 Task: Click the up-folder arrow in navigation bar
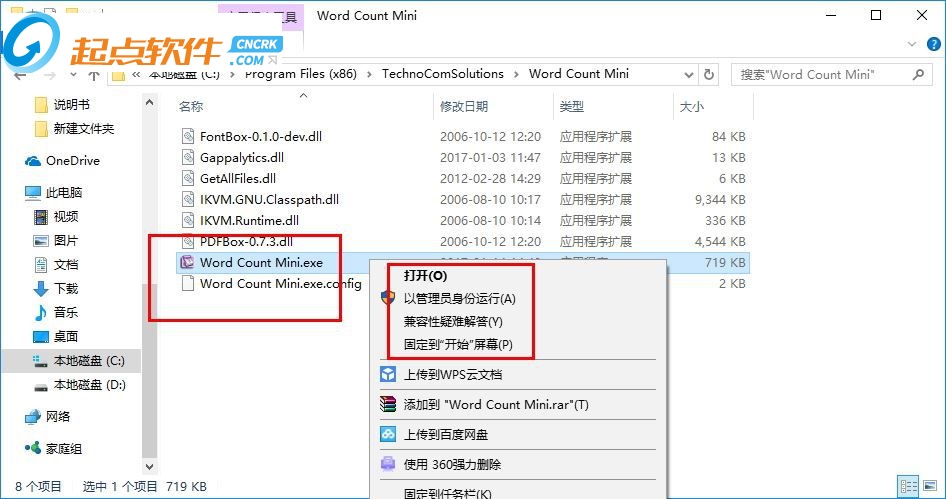tap(94, 75)
